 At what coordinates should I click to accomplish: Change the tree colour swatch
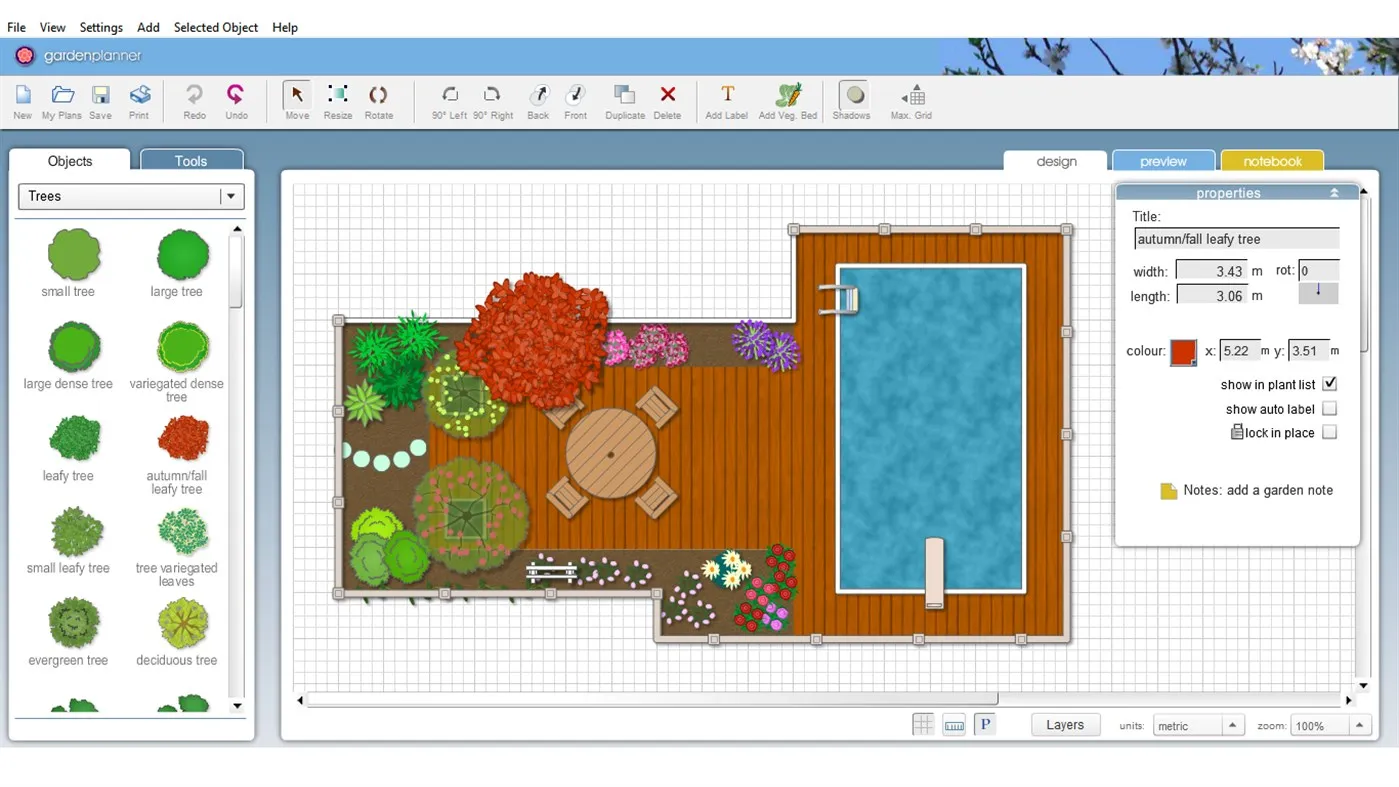point(1183,352)
